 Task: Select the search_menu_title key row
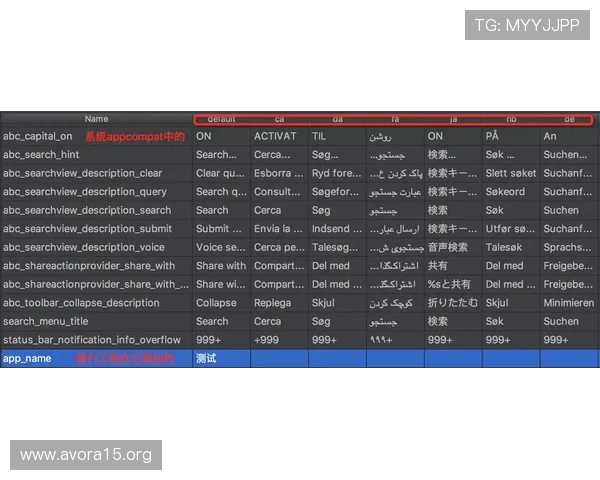46,322
